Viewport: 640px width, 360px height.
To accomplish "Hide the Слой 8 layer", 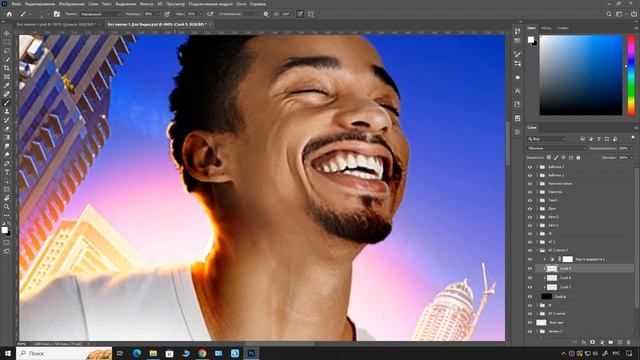I will 530,278.
